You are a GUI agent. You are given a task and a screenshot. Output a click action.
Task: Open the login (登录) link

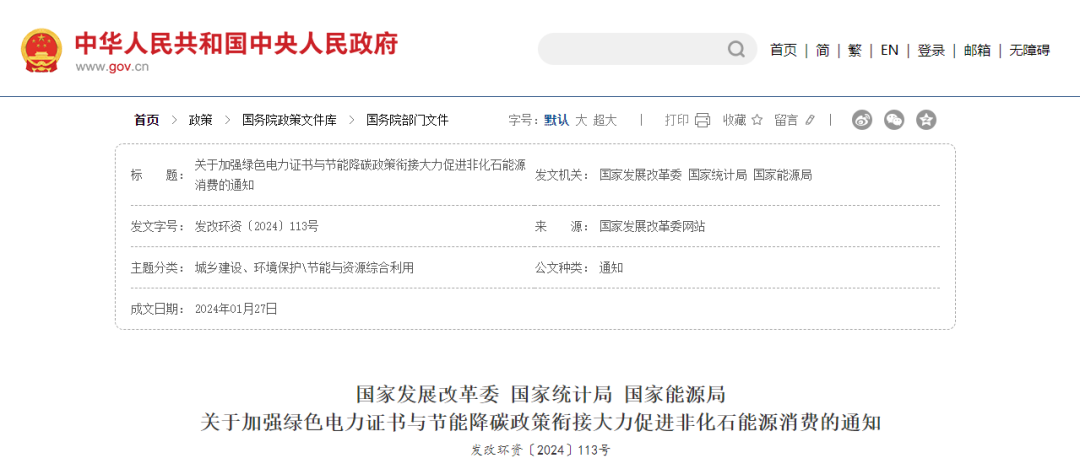click(931, 50)
